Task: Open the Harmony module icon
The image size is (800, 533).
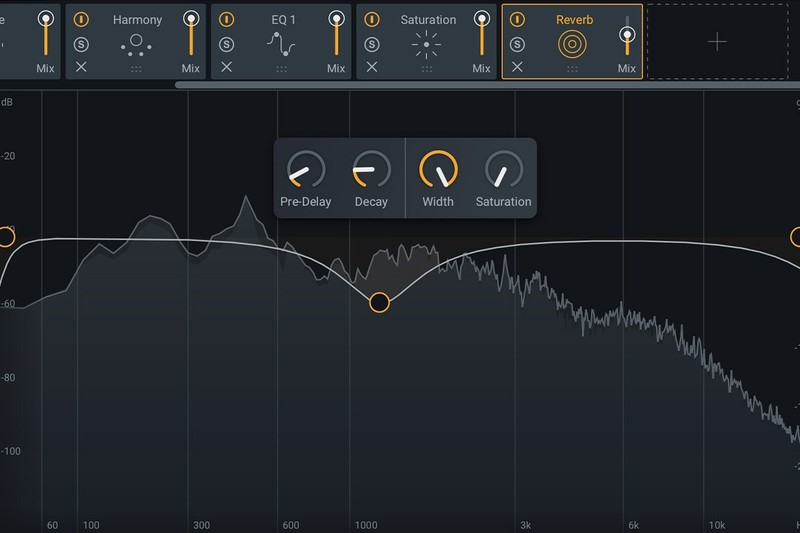Action: pos(137,44)
